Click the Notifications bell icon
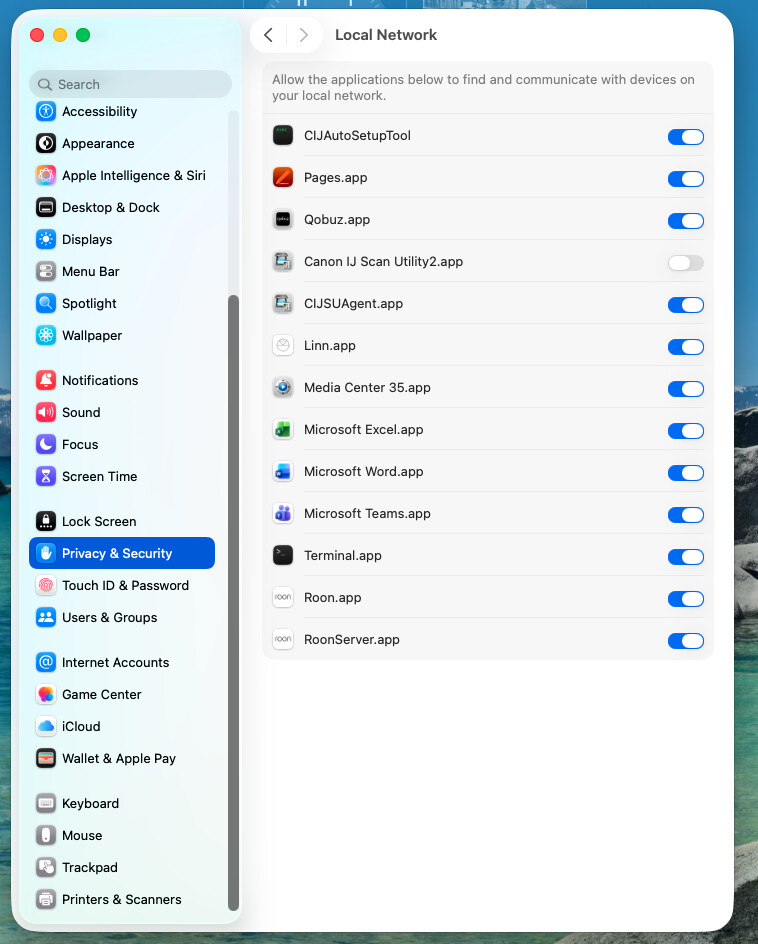The height and width of the screenshot is (944, 758). point(46,380)
